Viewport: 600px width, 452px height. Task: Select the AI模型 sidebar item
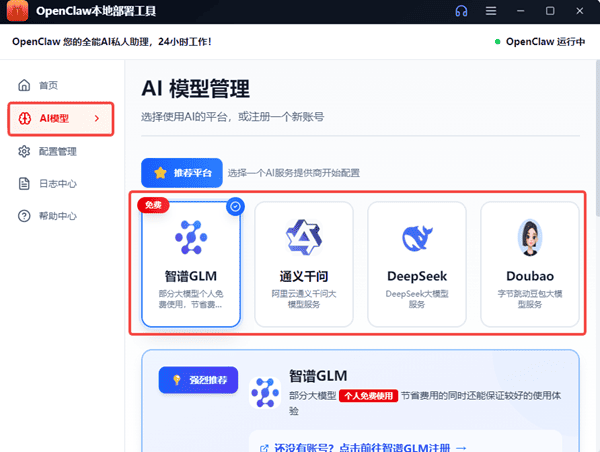click(61, 119)
